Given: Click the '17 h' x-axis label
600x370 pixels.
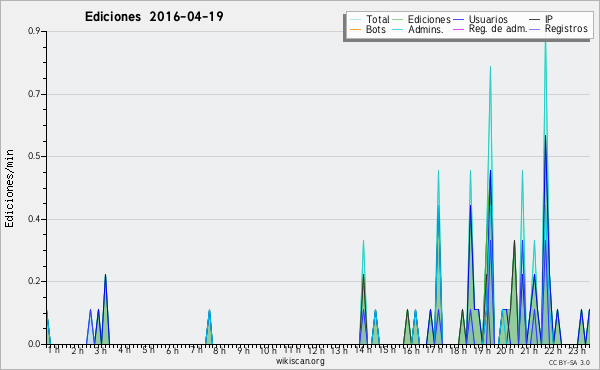Looking at the screenshot, I should tap(434, 350).
